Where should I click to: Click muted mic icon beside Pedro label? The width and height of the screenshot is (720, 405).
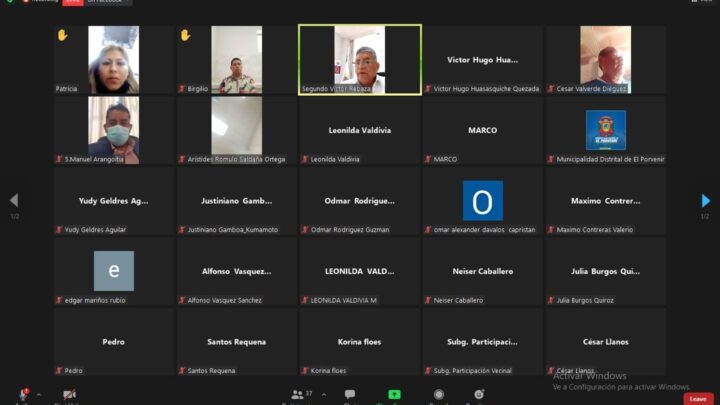coord(59,370)
